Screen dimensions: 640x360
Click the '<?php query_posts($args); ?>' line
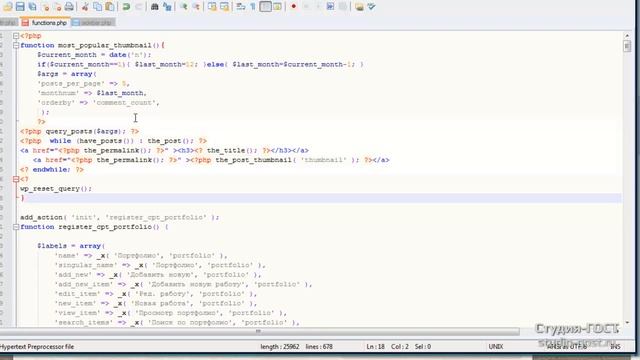tap(80, 131)
